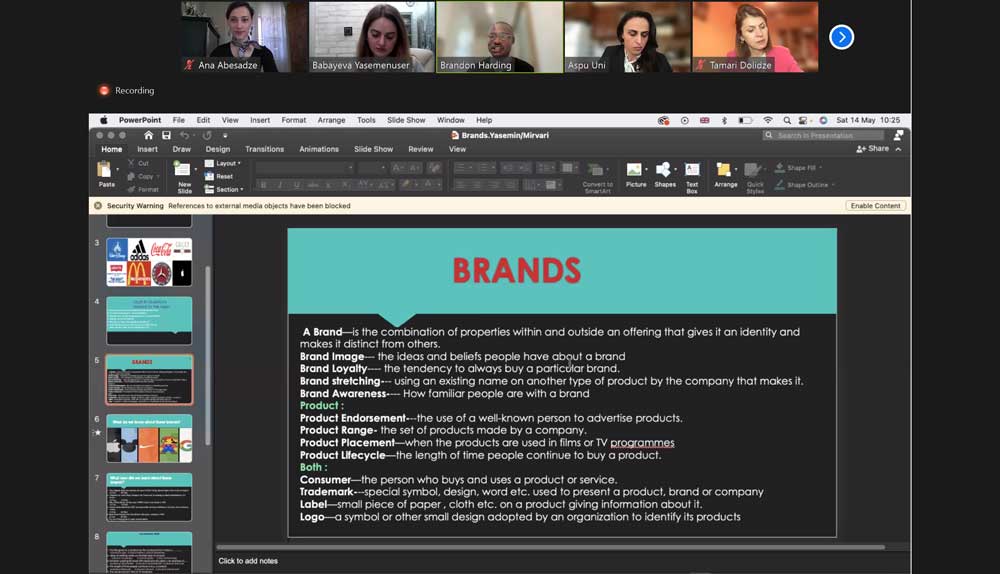The image size is (1000, 574).
Task: Click the Share button
Action: (x=873, y=149)
